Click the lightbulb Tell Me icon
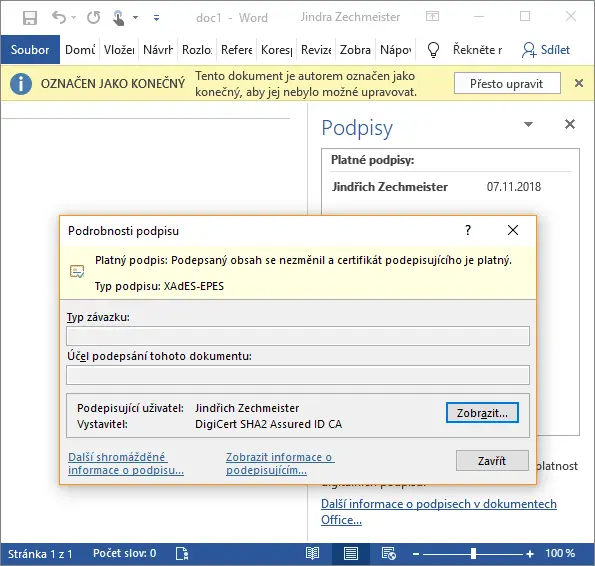Image resolution: width=595 pixels, height=566 pixels. point(433,50)
